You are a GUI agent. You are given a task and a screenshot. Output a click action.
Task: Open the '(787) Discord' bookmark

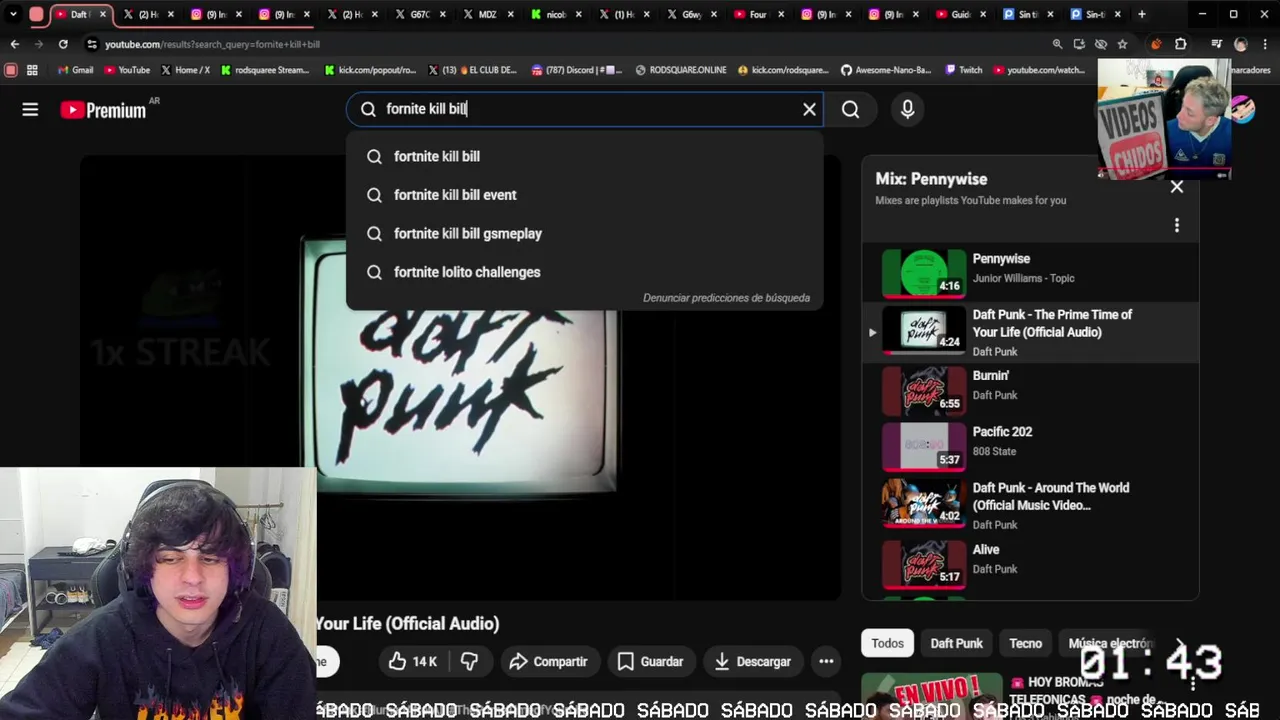(x=577, y=70)
